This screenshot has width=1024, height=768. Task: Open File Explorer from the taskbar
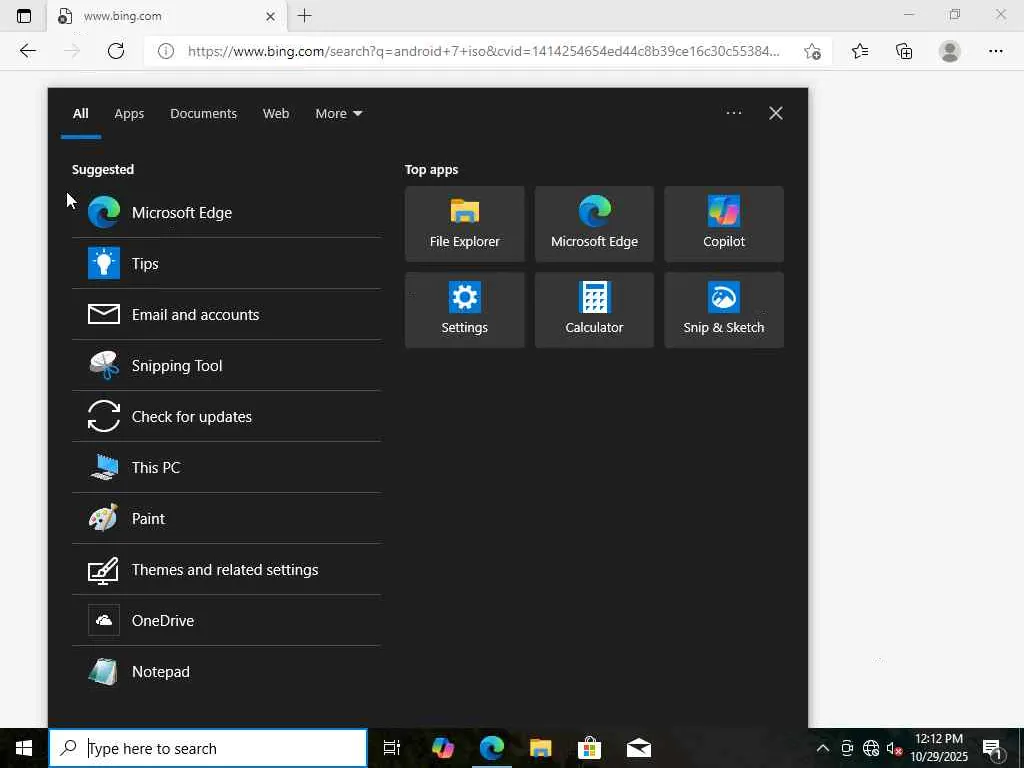click(x=541, y=748)
